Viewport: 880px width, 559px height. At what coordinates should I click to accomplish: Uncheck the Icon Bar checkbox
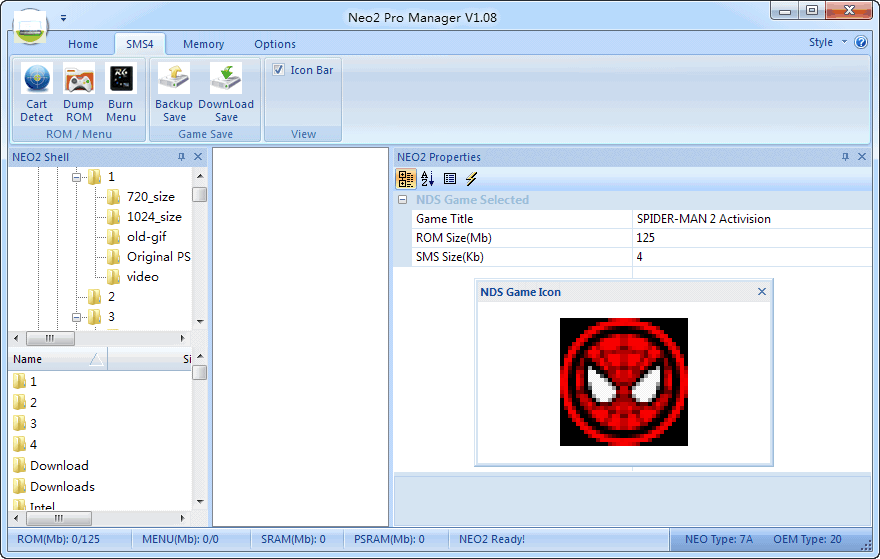pos(278,70)
